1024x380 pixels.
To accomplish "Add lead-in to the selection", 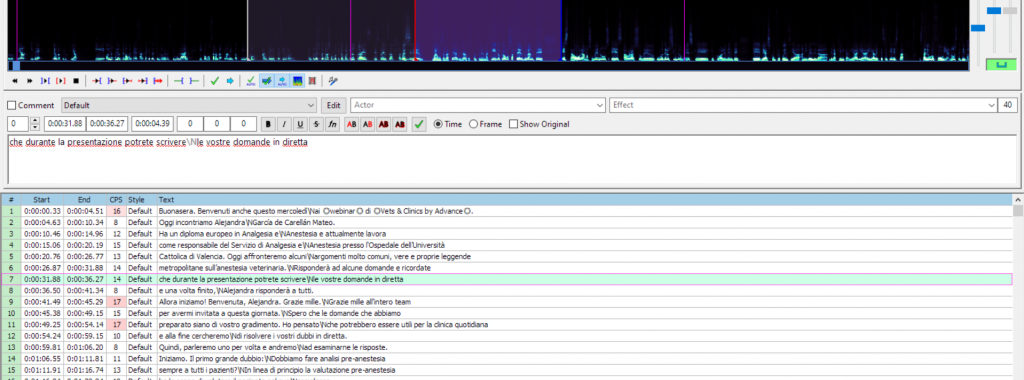I will (178, 81).
